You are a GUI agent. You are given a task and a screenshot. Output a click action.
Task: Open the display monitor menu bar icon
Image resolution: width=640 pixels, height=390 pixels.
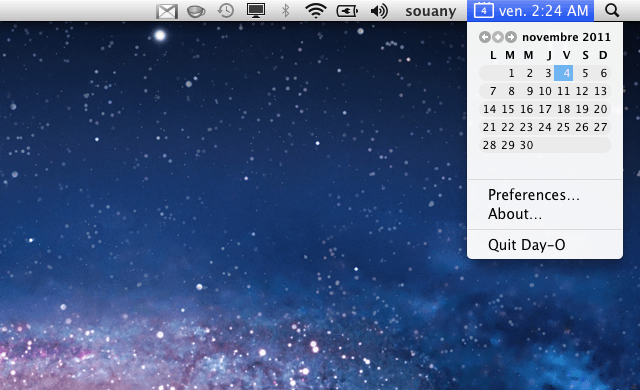[x=256, y=11]
